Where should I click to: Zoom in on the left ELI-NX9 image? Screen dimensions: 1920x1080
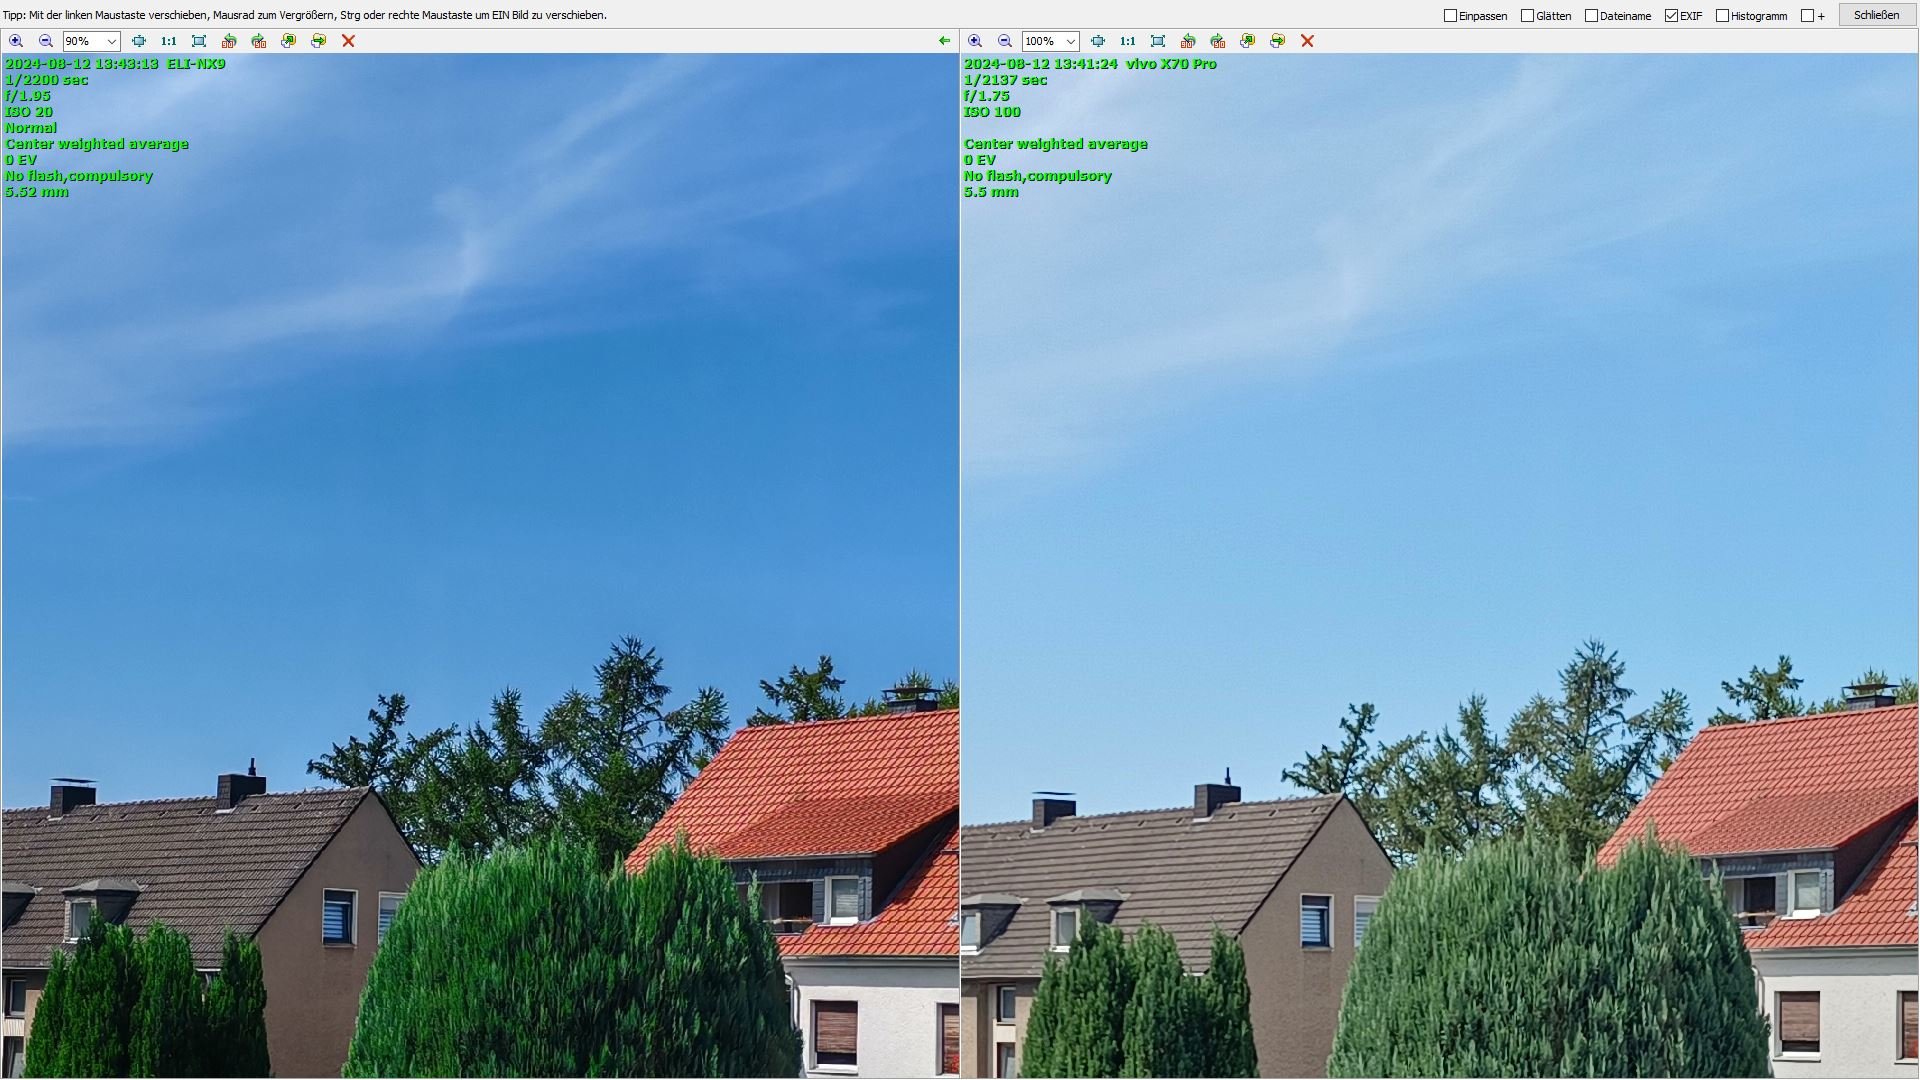click(x=16, y=41)
